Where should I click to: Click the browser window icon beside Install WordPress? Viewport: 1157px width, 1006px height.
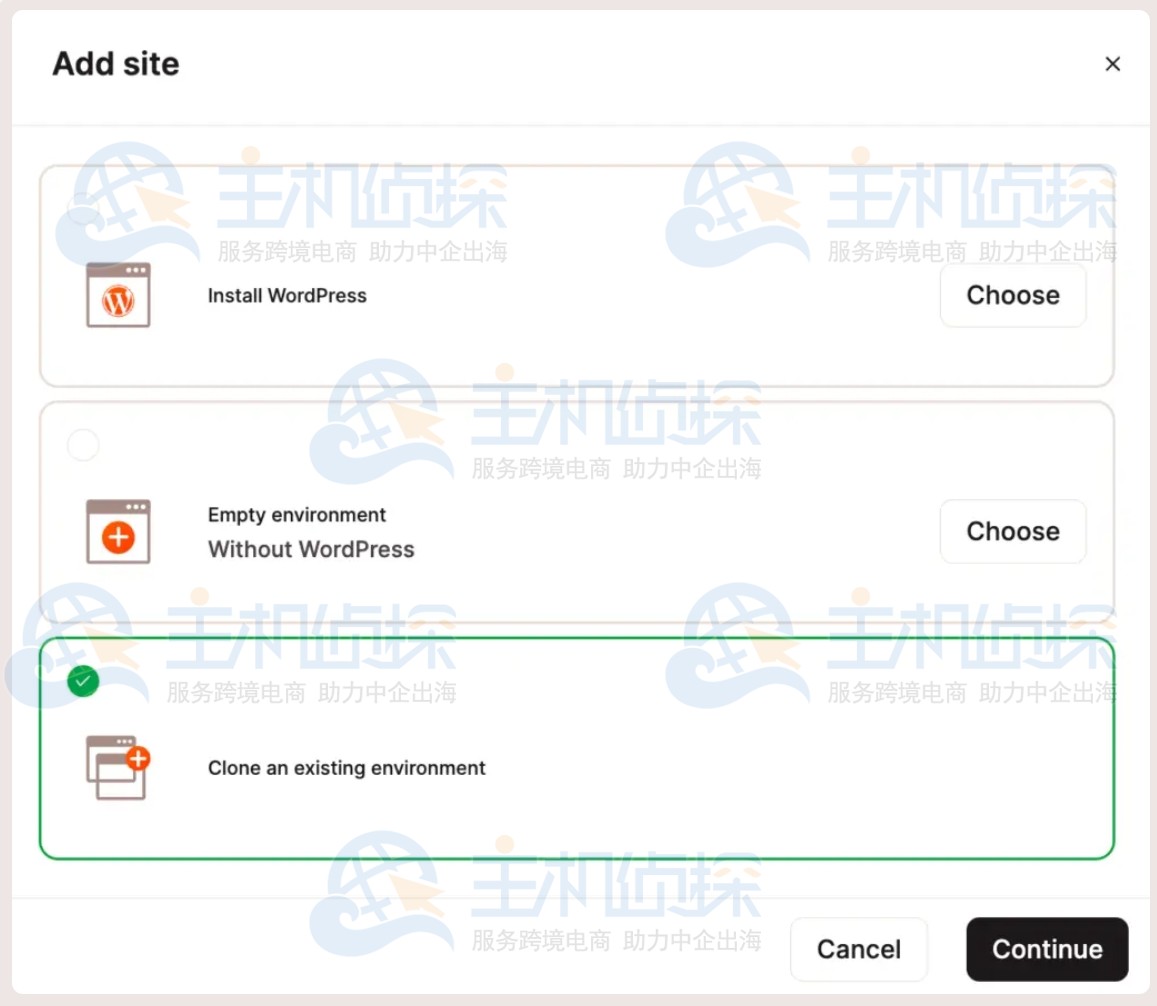(119, 293)
